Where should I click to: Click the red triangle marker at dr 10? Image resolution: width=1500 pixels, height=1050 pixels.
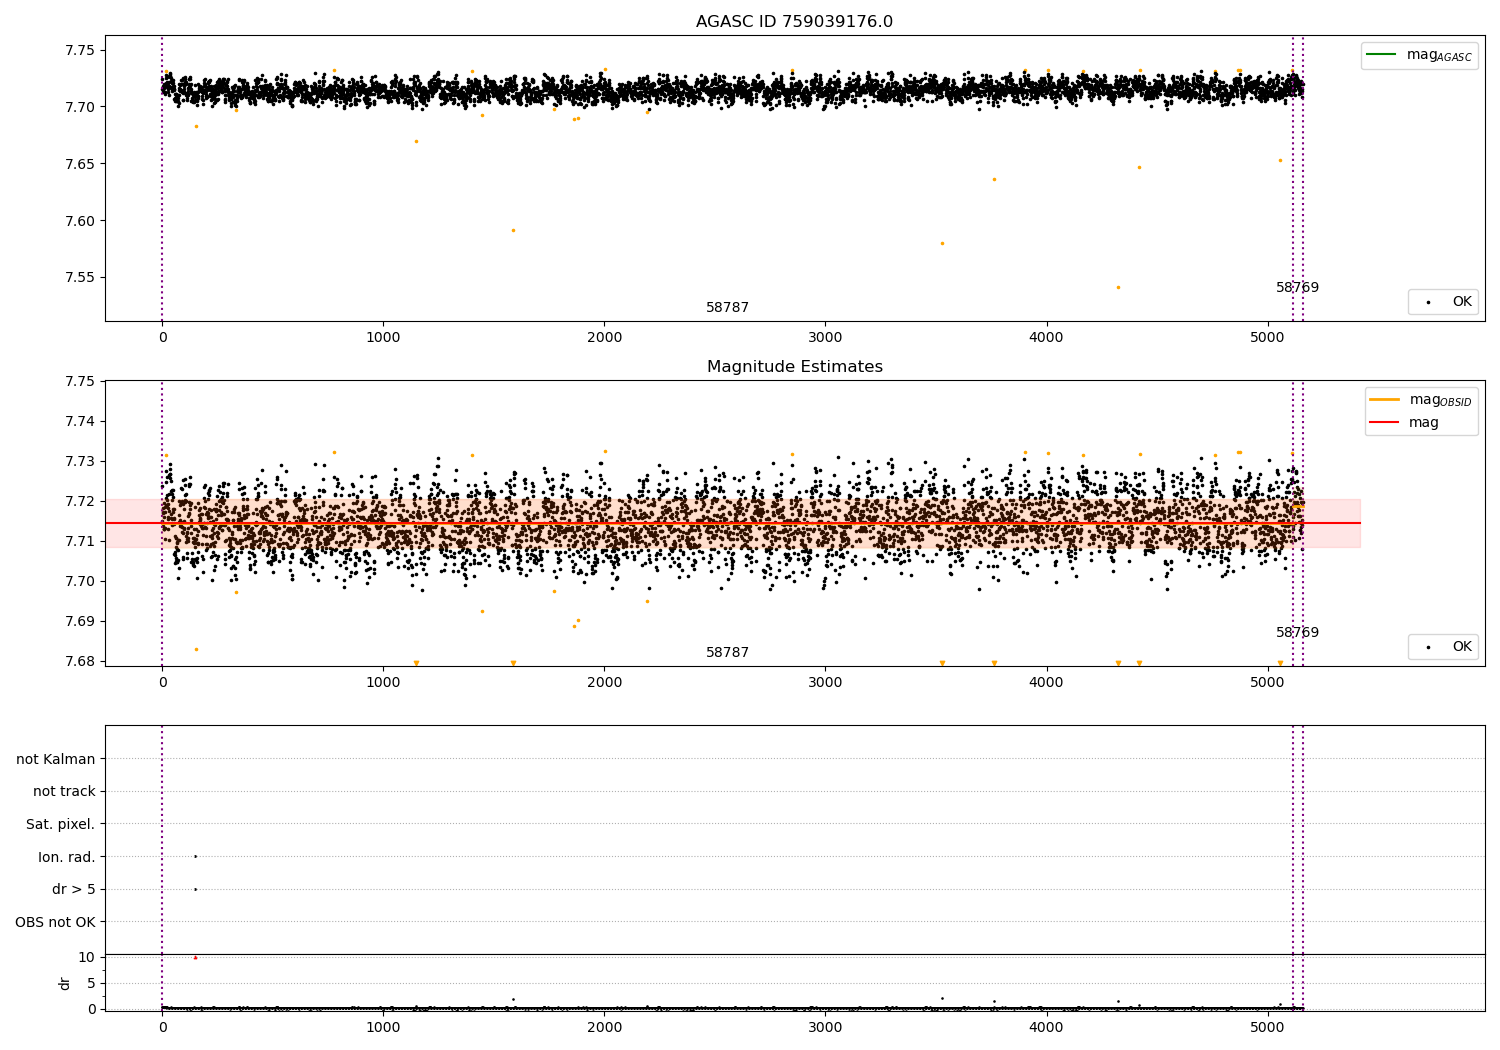click(195, 958)
